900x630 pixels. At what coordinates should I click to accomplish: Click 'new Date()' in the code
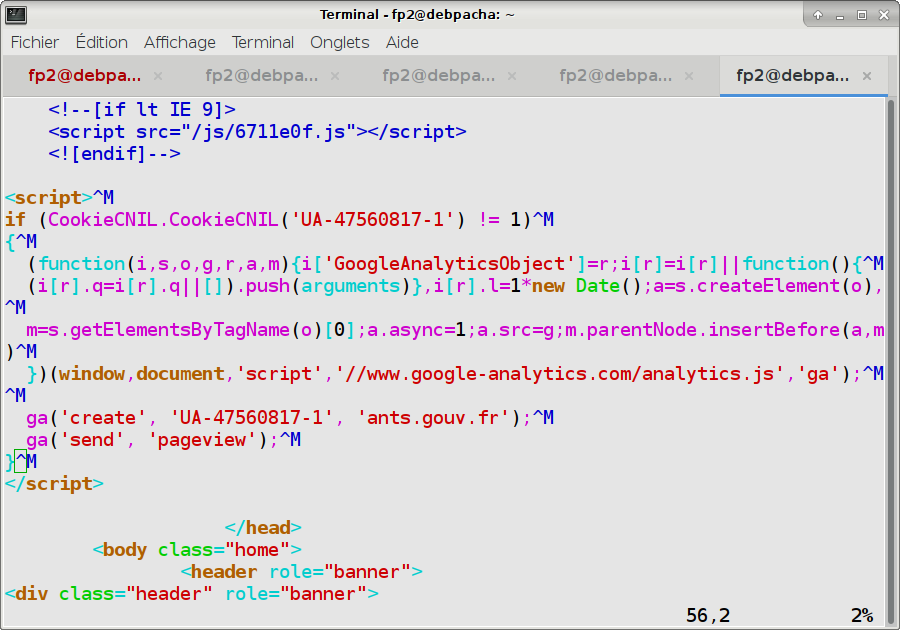587,286
